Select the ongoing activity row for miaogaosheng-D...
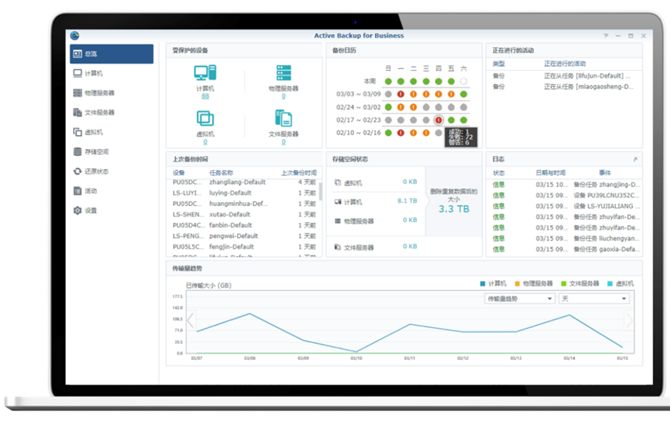 (x=564, y=87)
